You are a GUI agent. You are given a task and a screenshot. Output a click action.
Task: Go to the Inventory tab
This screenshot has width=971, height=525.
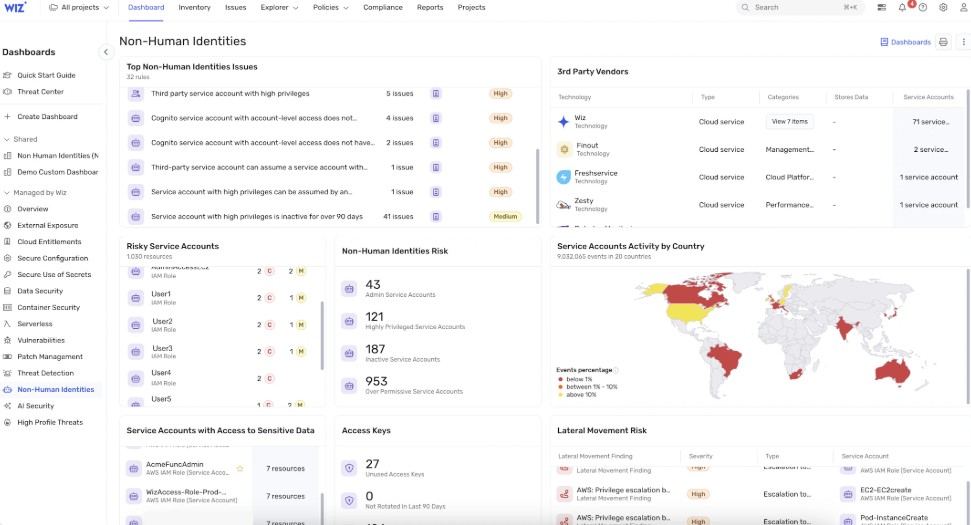point(194,7)
